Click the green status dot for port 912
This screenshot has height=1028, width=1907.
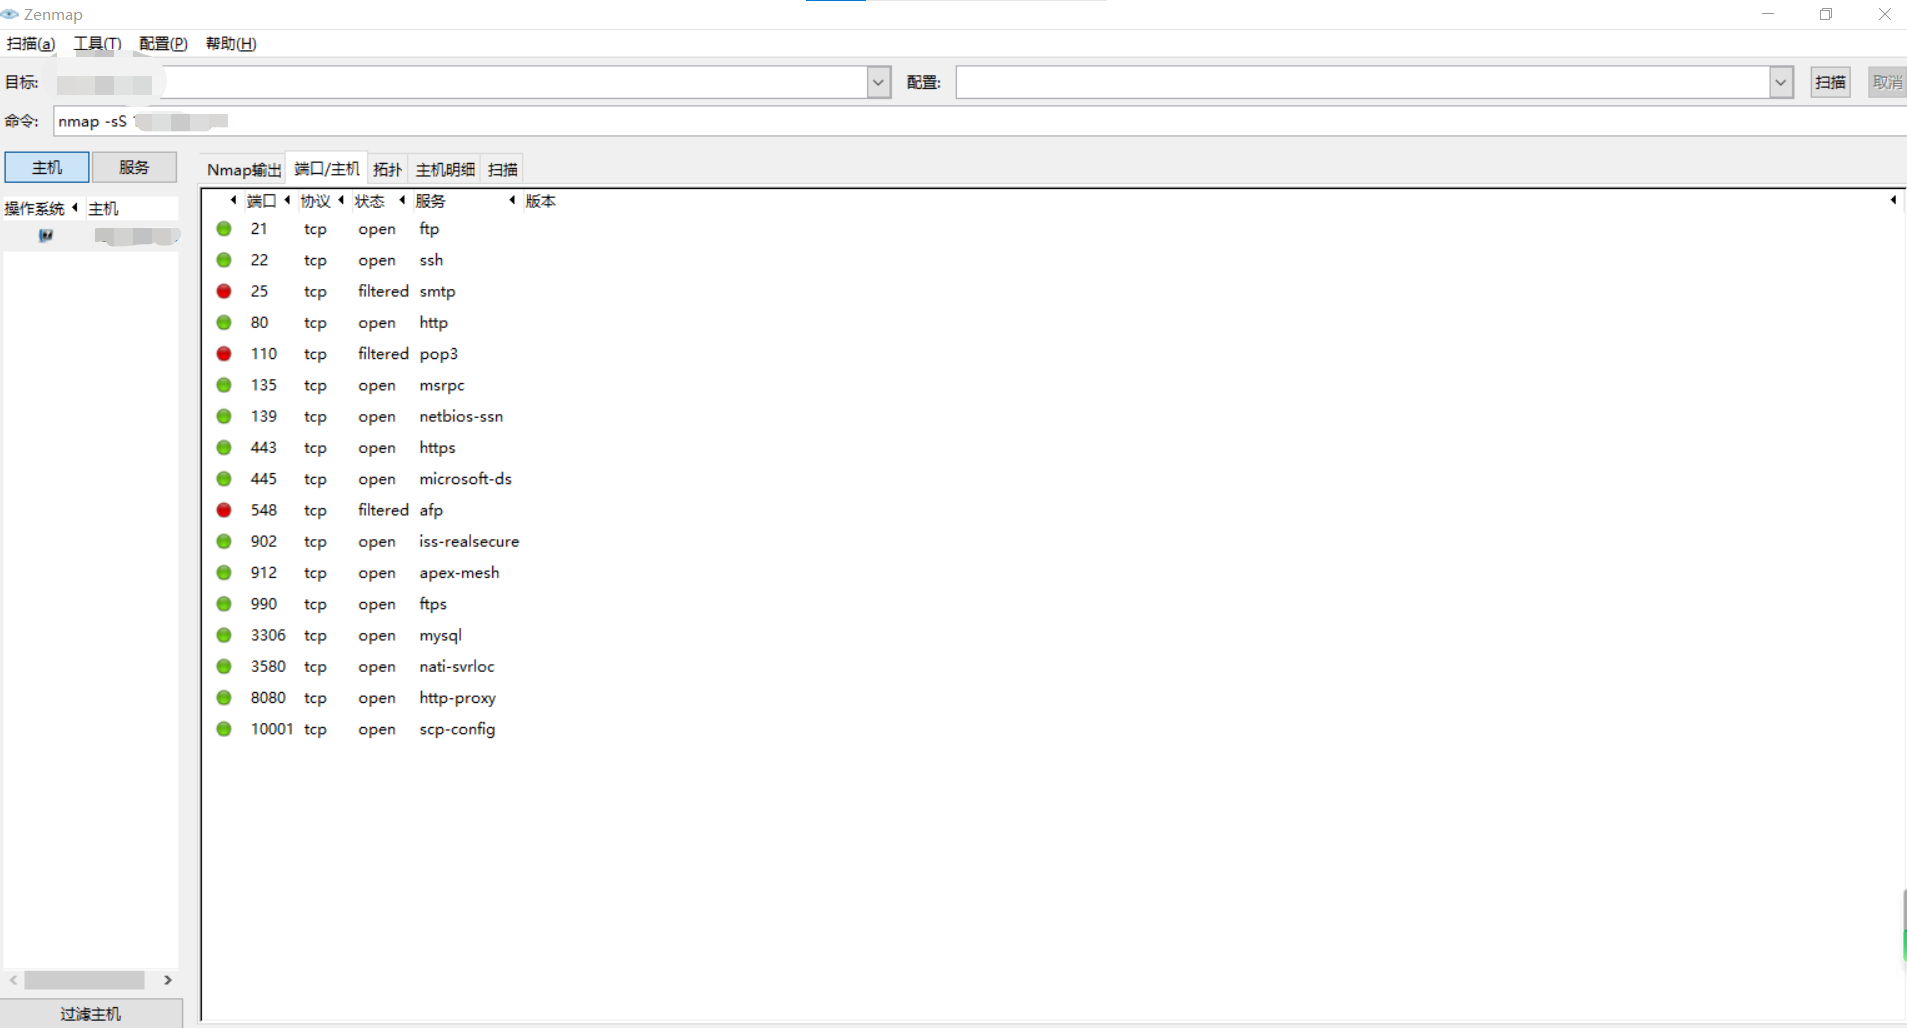(x=224, y=572)
